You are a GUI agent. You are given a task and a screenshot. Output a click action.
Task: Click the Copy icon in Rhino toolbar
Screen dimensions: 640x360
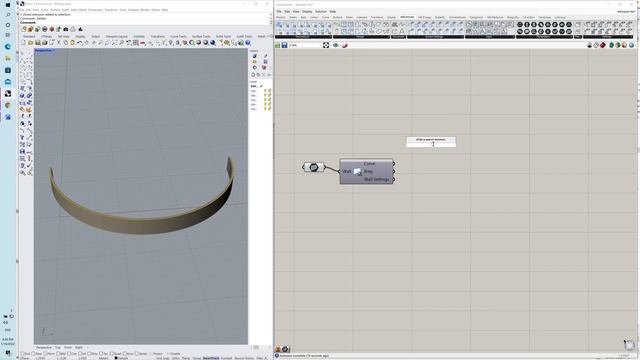click(x=65, y=42)
